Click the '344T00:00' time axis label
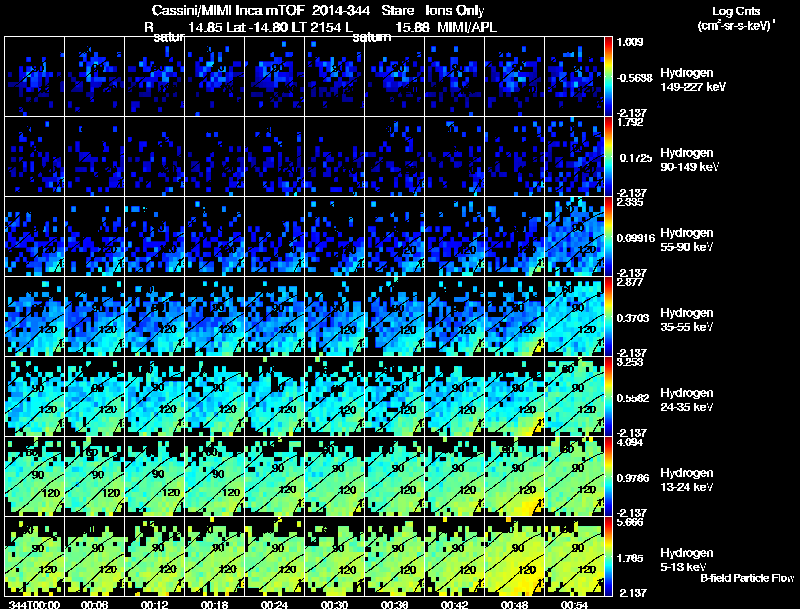Image resolution: width=800 pixels, height=609 pixels. 34,604
